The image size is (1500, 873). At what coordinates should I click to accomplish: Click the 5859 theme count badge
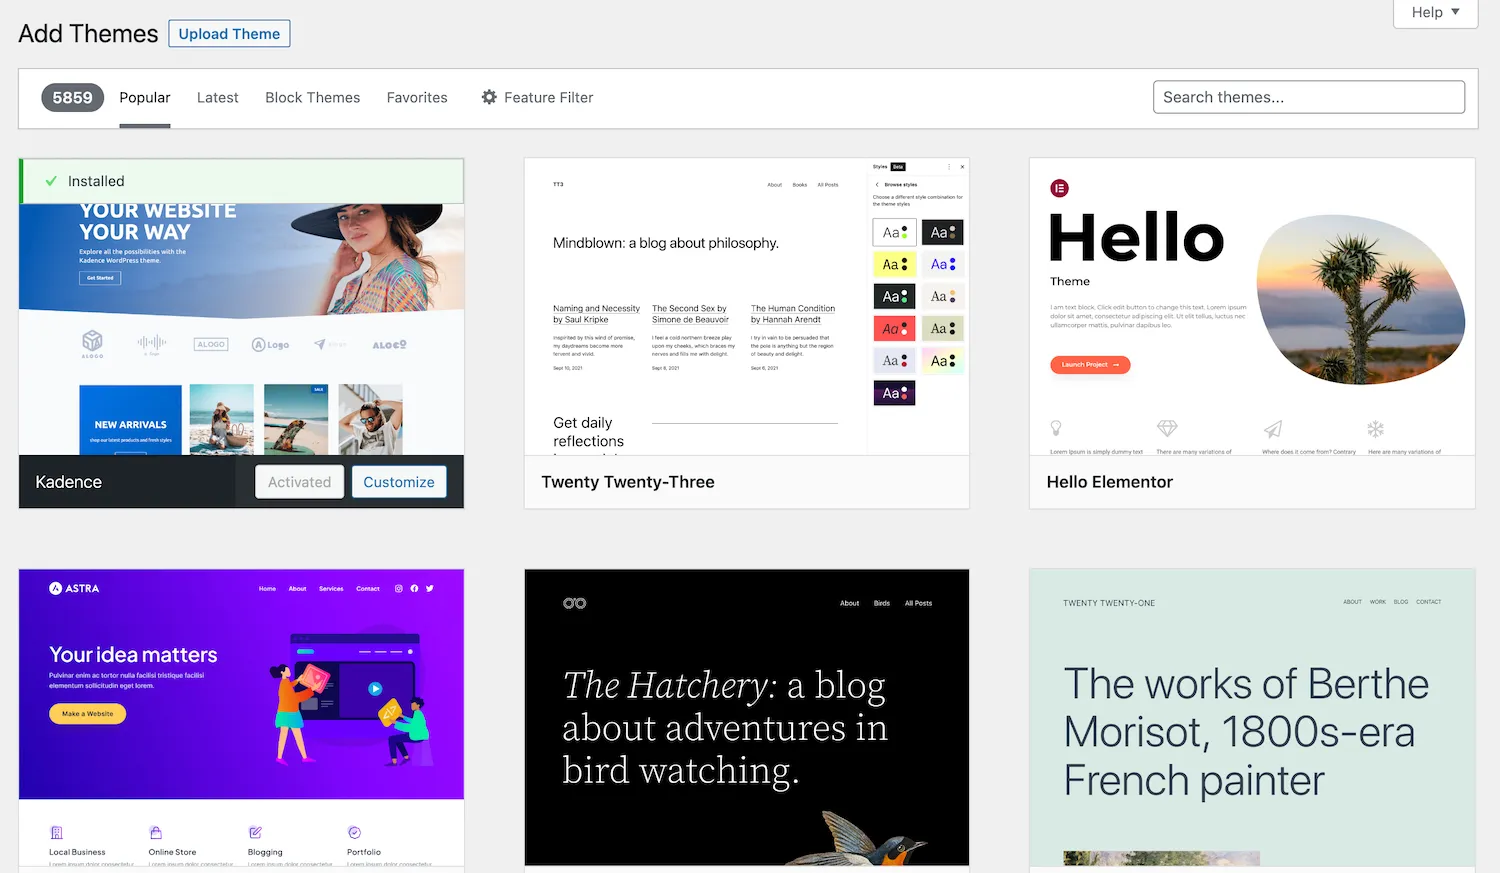coord(72,97)
